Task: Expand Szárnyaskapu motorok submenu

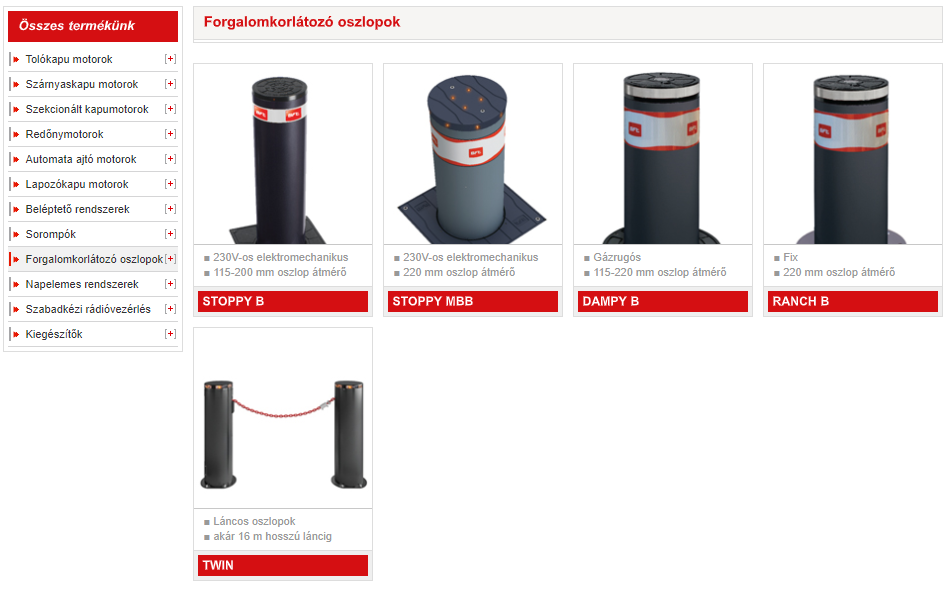Action: [170, 84]
